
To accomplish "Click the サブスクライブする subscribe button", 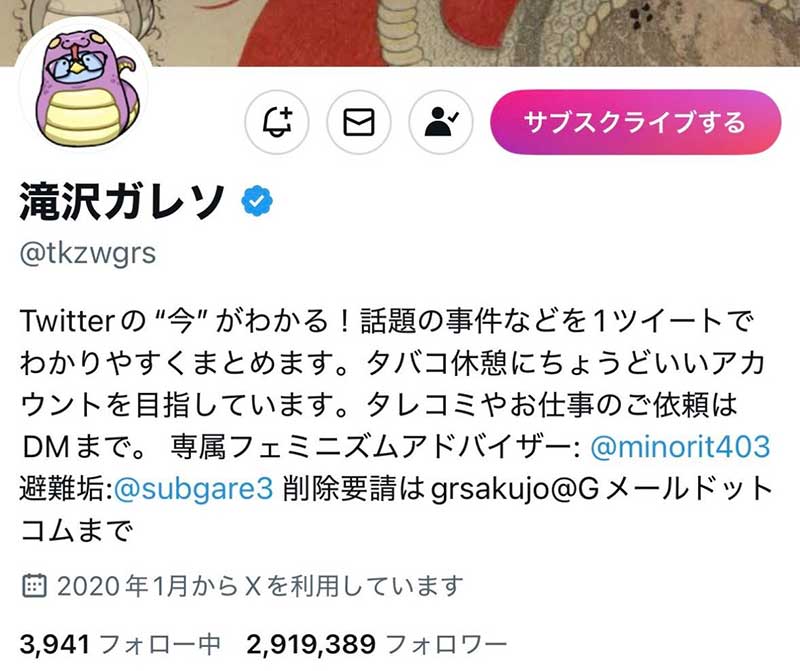I will coord(636,122).
